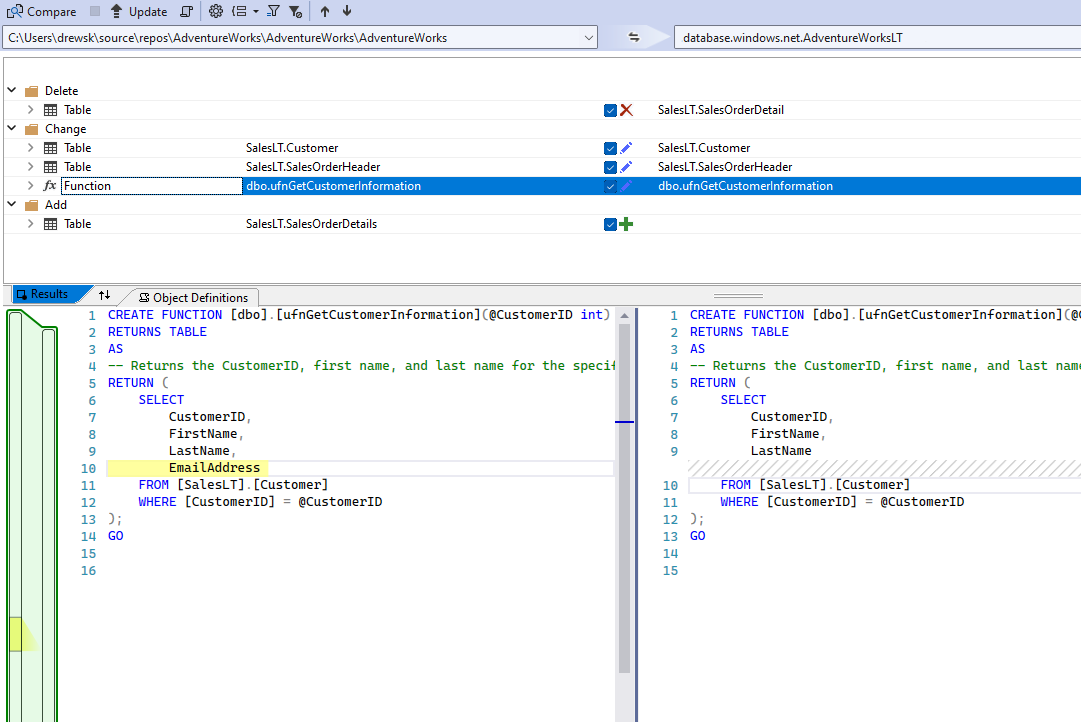Image resolution: width=1081 pixels, height=722 pixels.
Task: Expand the SalesLT.SalesOrderHeader table row
Action: click(x=30, y=166)
